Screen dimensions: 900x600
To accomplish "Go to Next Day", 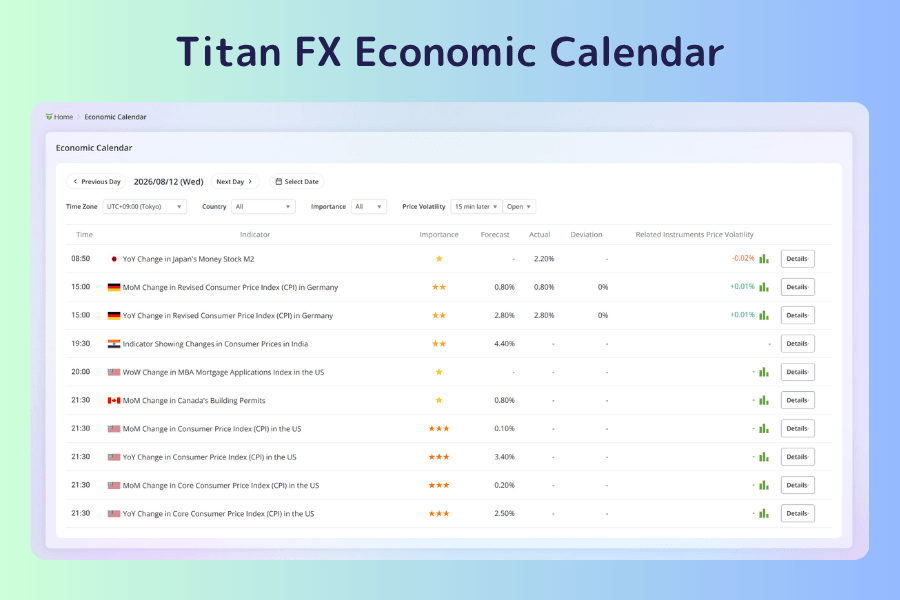I will point(235,181).
